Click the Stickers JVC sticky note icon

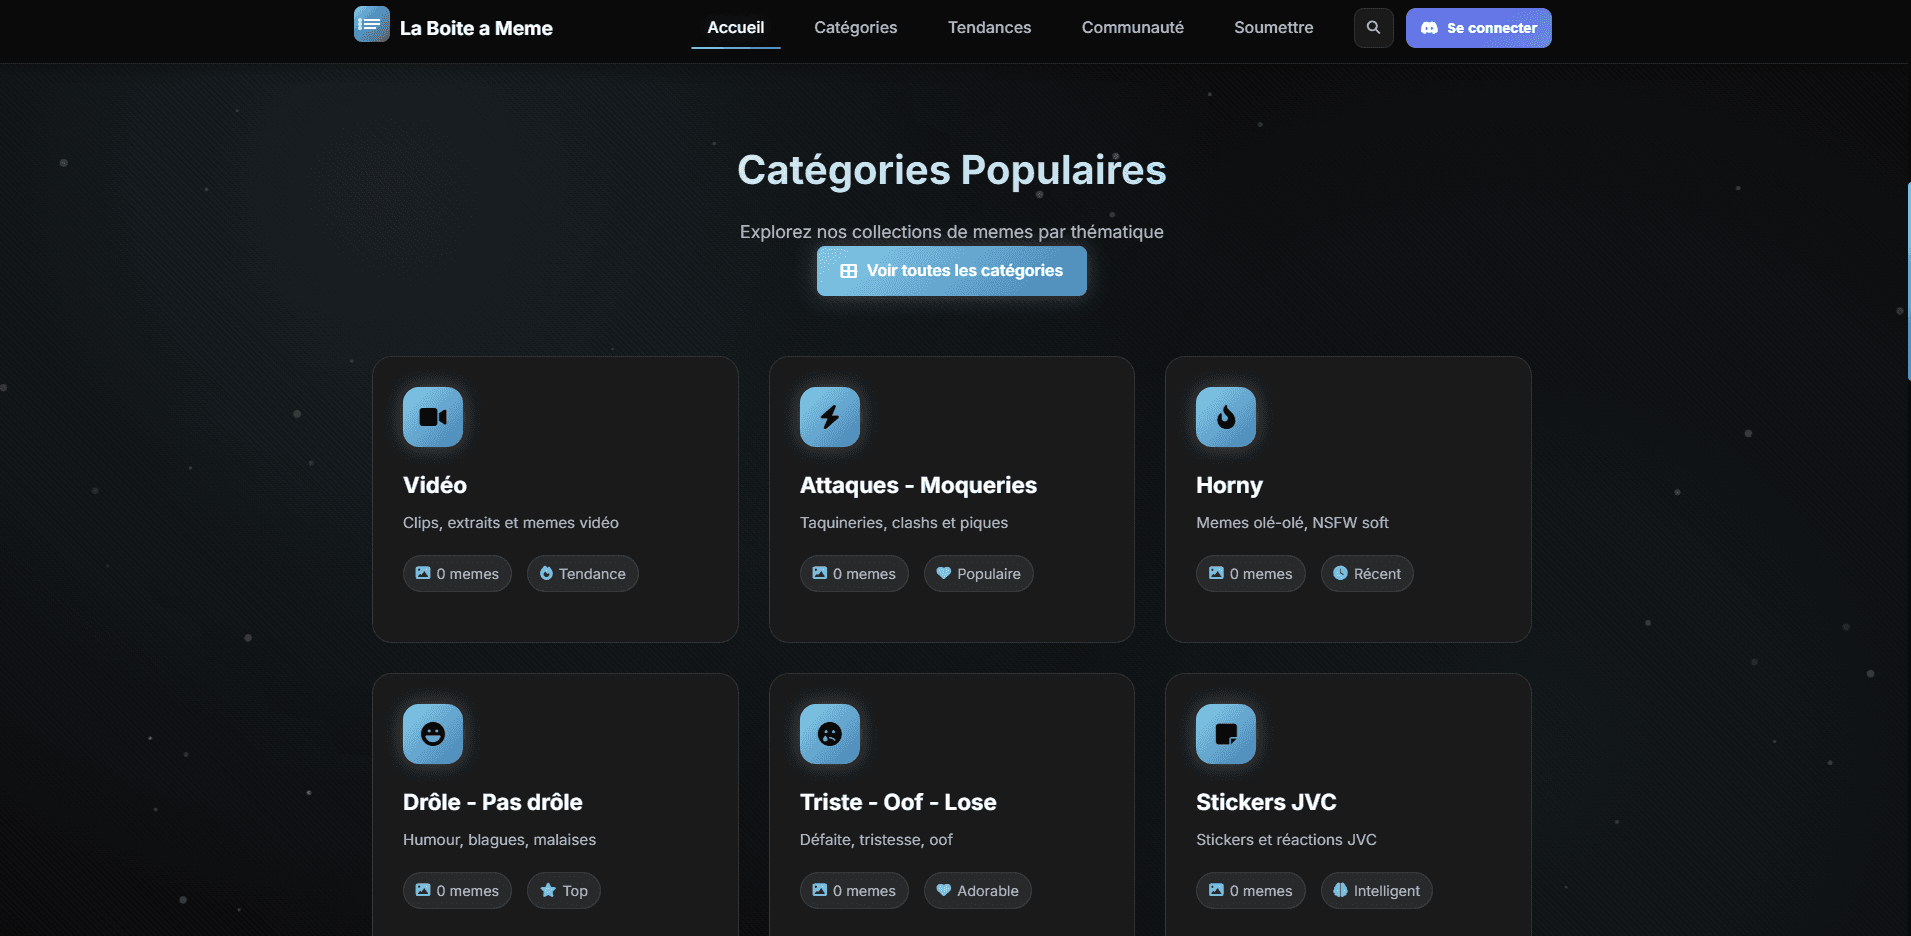click(1225, 734)
